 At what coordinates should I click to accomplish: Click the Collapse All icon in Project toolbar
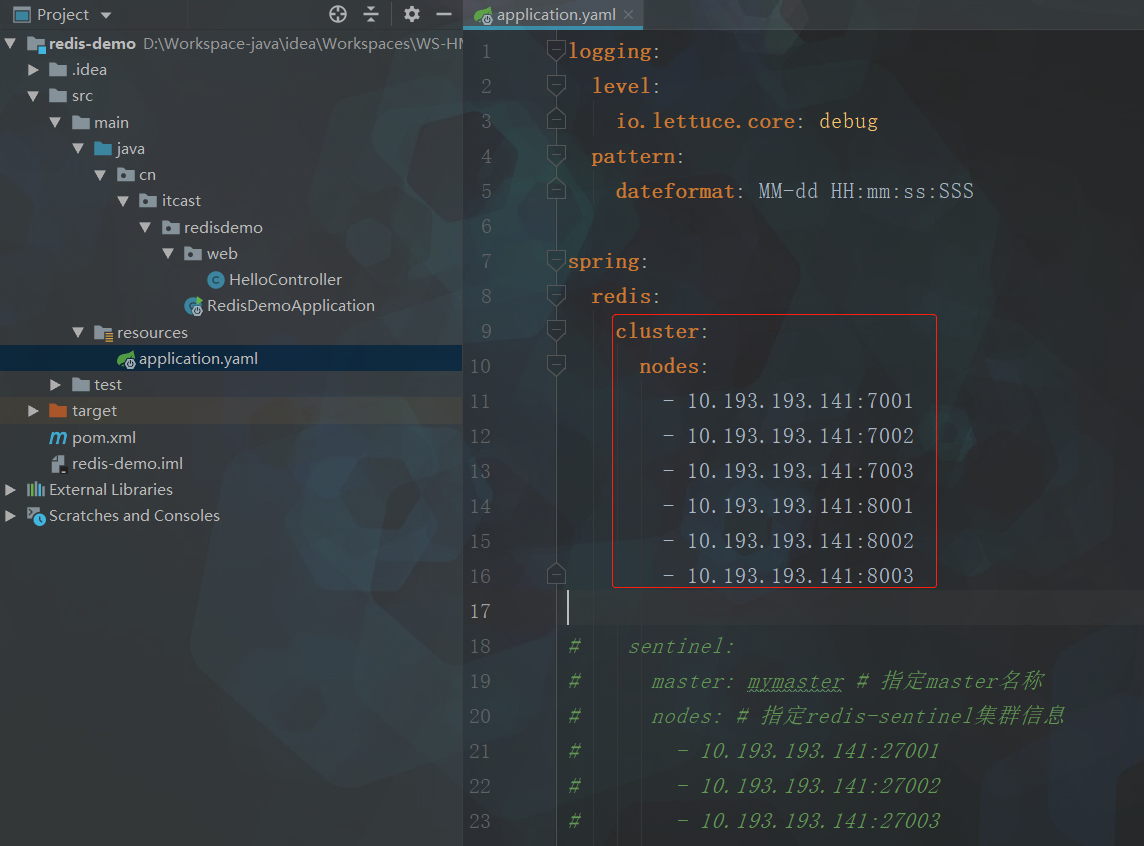(371, 14)
